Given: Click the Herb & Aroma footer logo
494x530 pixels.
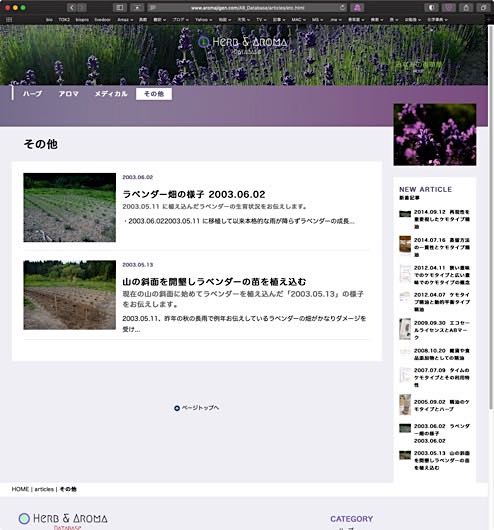Looking at the screenshot, I should (x=63, y=521).
